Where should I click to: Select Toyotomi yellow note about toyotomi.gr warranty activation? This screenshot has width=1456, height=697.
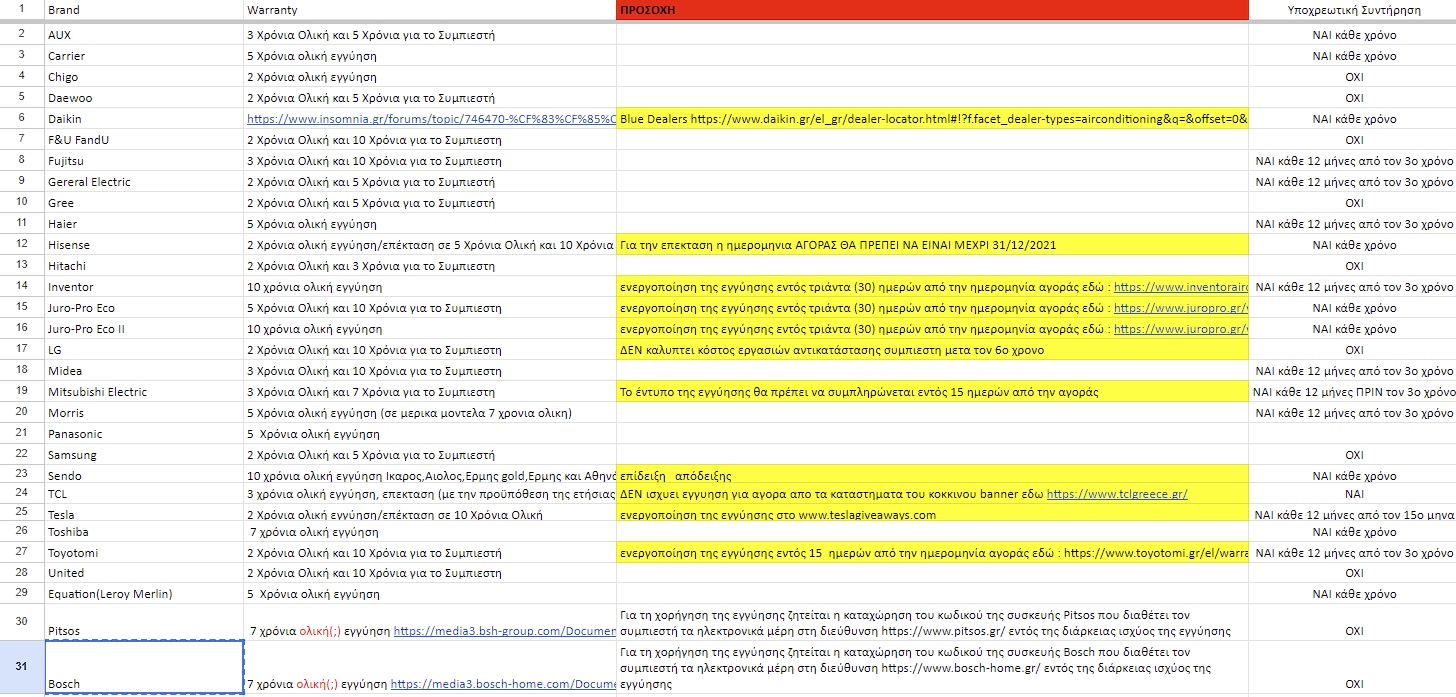pos(933,553)
